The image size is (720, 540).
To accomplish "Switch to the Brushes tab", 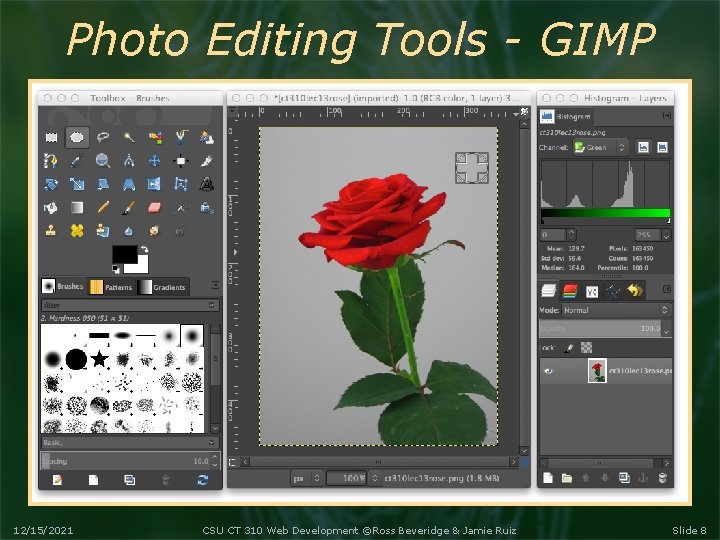I will click(x=62, y=286).
